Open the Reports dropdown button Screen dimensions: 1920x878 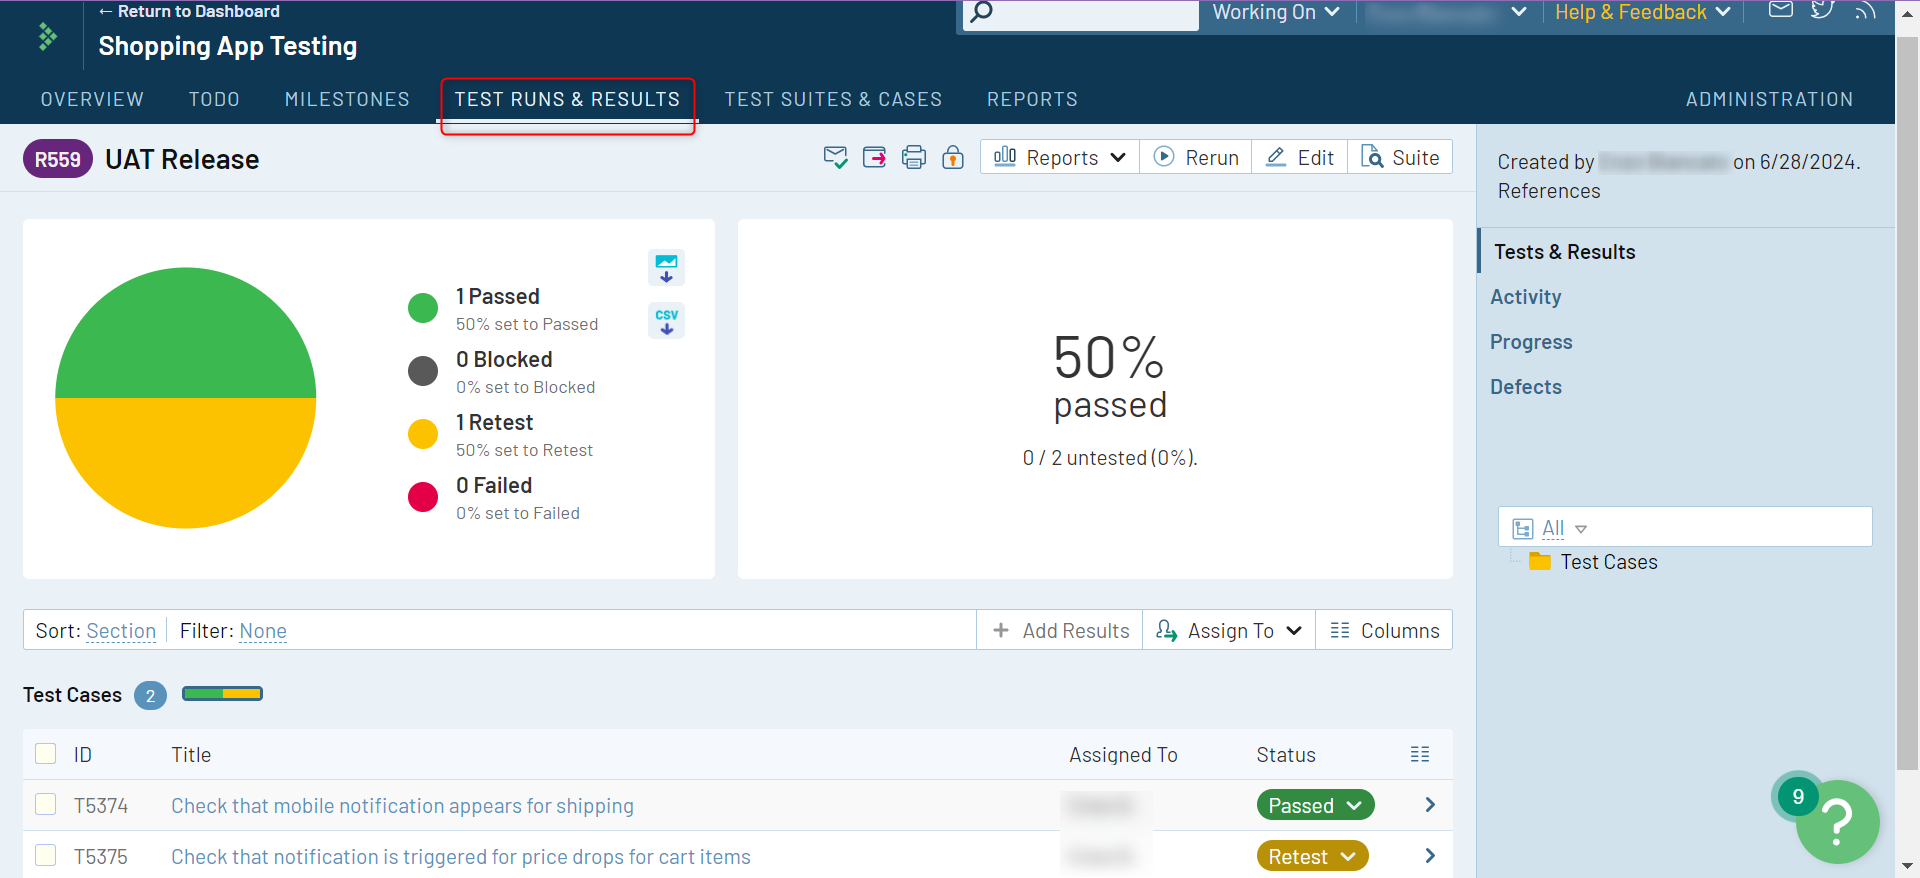[x=1060, y=158]
